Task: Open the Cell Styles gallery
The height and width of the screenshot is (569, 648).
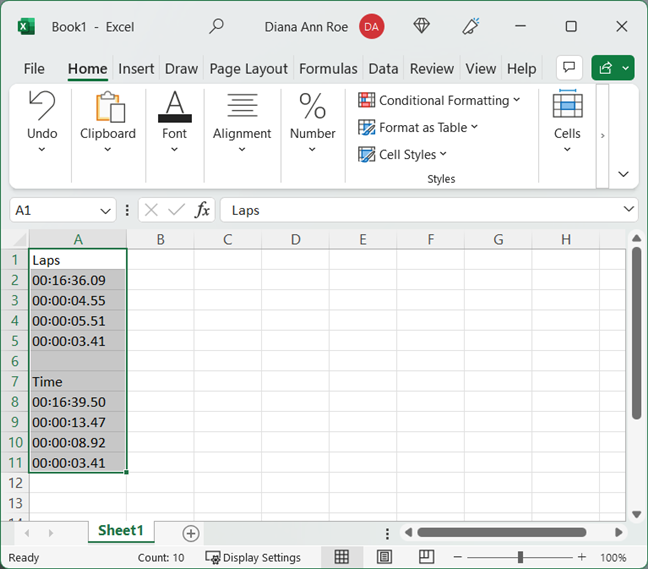Action: coord(403,154)
